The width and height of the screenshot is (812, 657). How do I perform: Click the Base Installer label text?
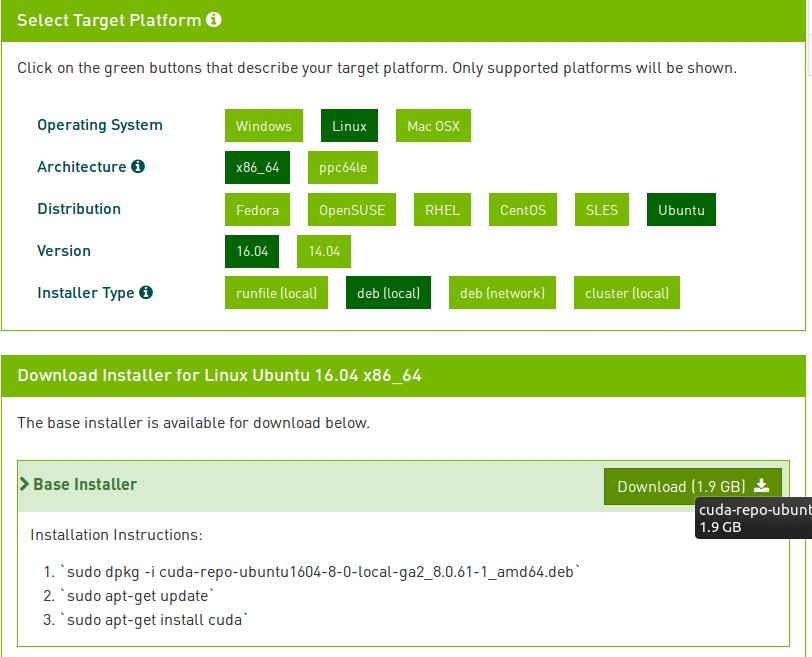(x=85, y=484)
